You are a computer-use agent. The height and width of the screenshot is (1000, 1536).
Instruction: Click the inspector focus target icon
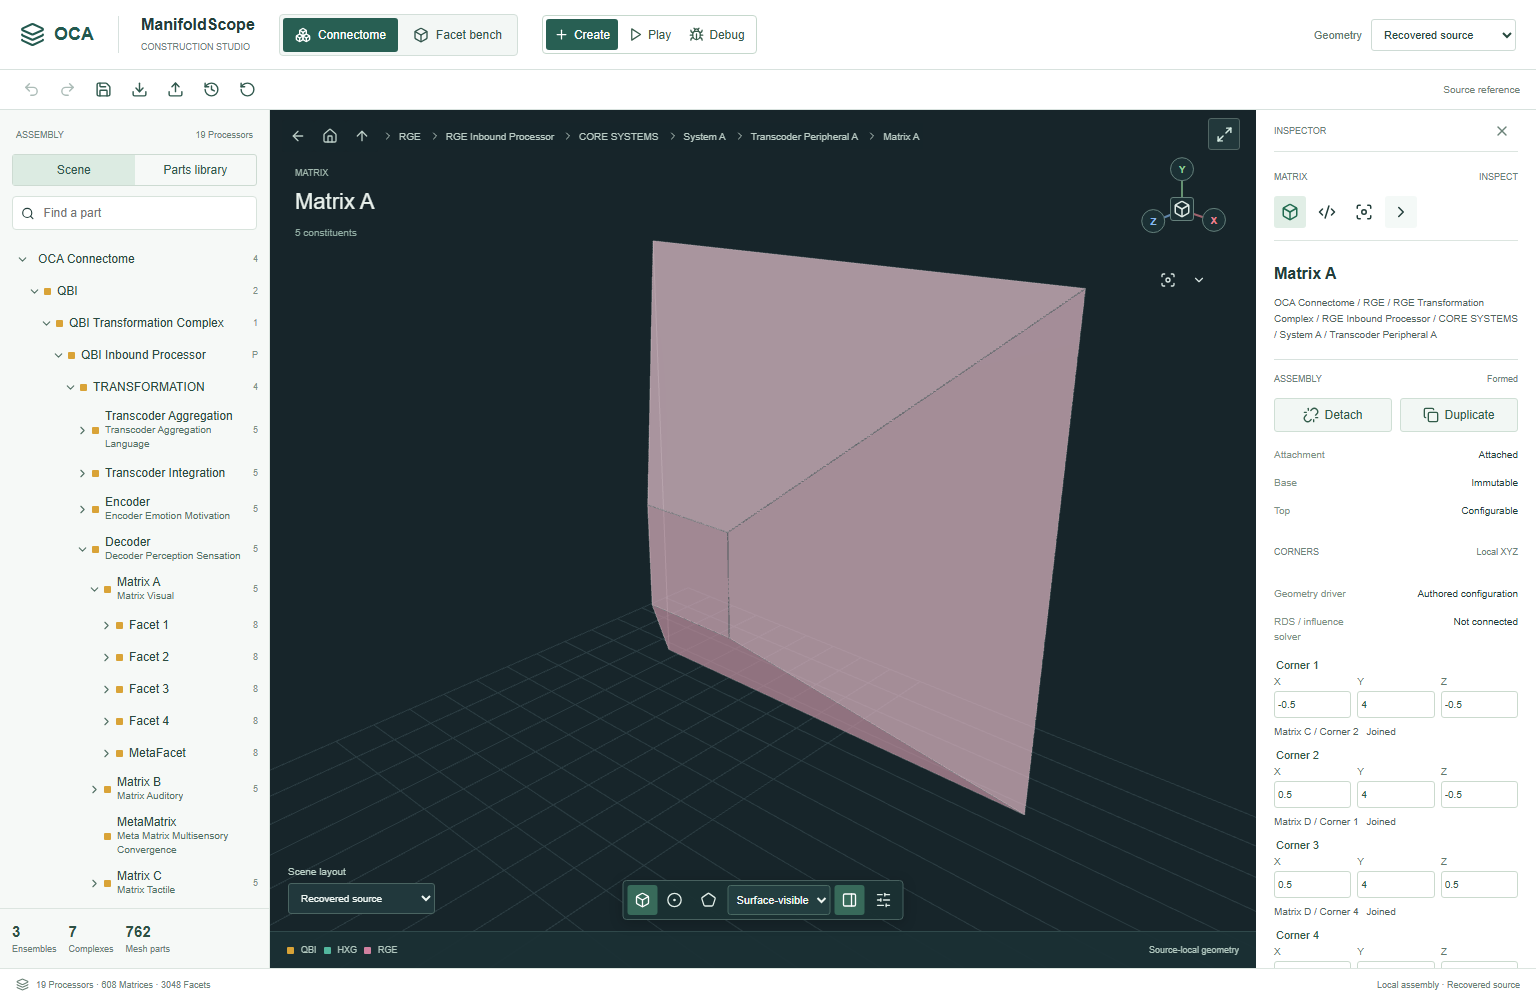(1364, 212)
